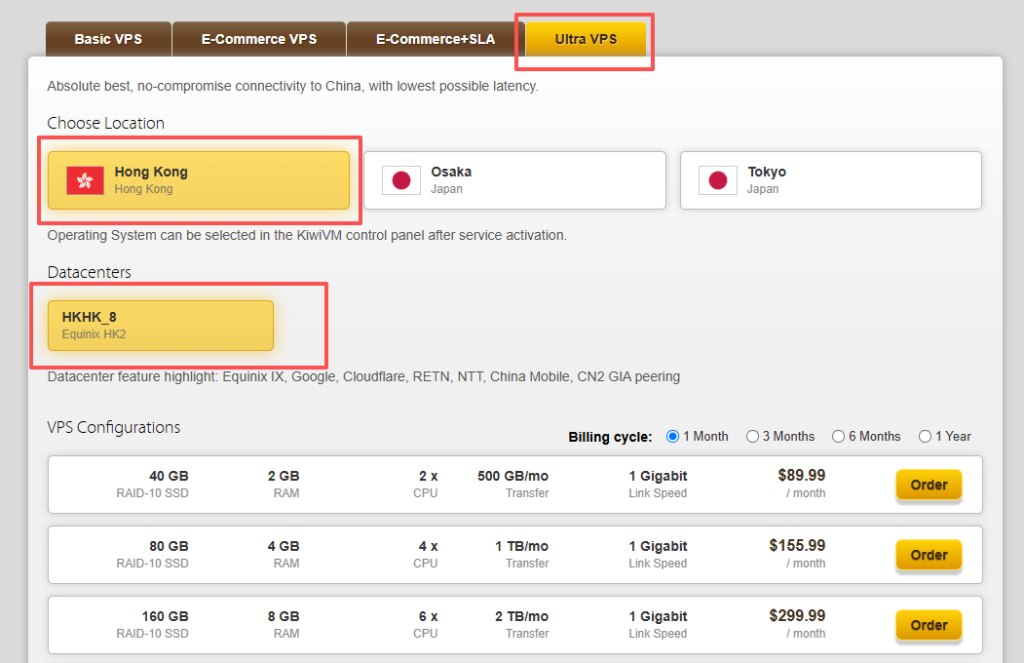Select the Ultra VPS tab
The width and height of the screenshot is (1024, 663).
(586, 40)
